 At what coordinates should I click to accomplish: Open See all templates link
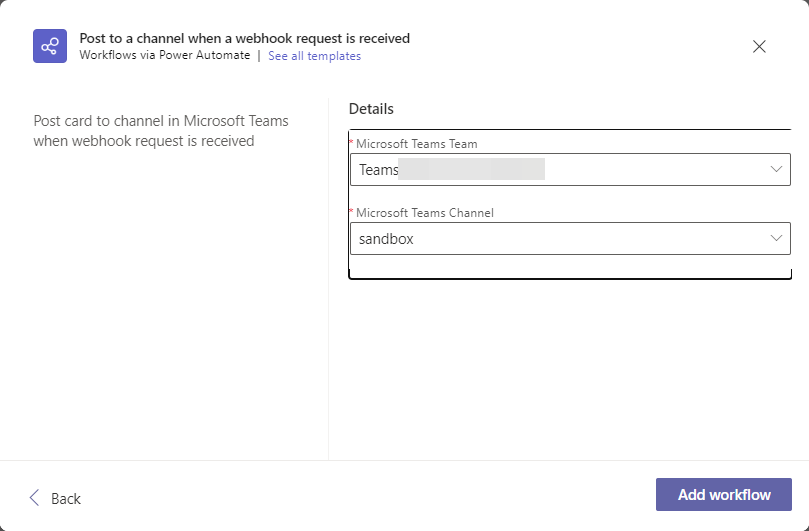314,56
